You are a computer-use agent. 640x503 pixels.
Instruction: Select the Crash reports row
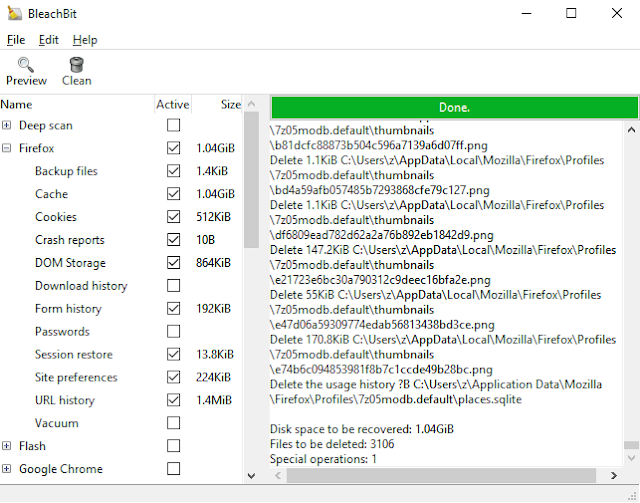[121, 239]
